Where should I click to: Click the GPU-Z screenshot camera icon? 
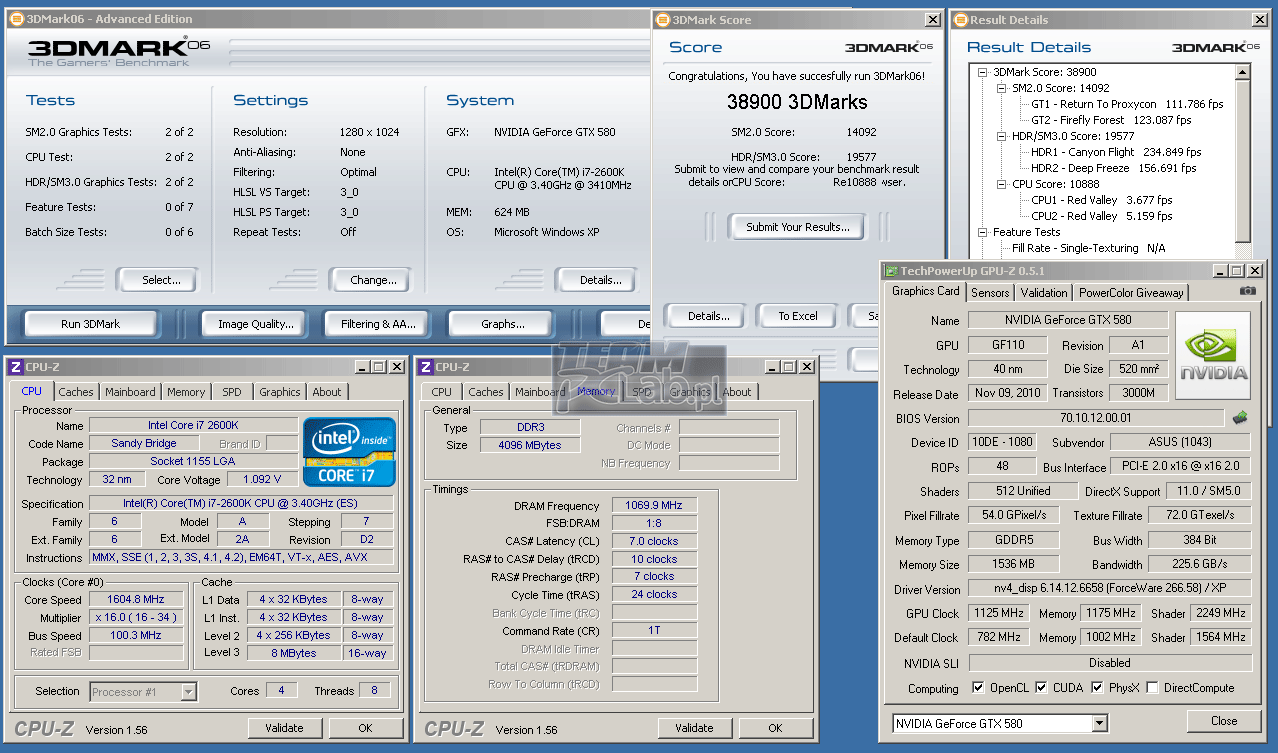1247,291
